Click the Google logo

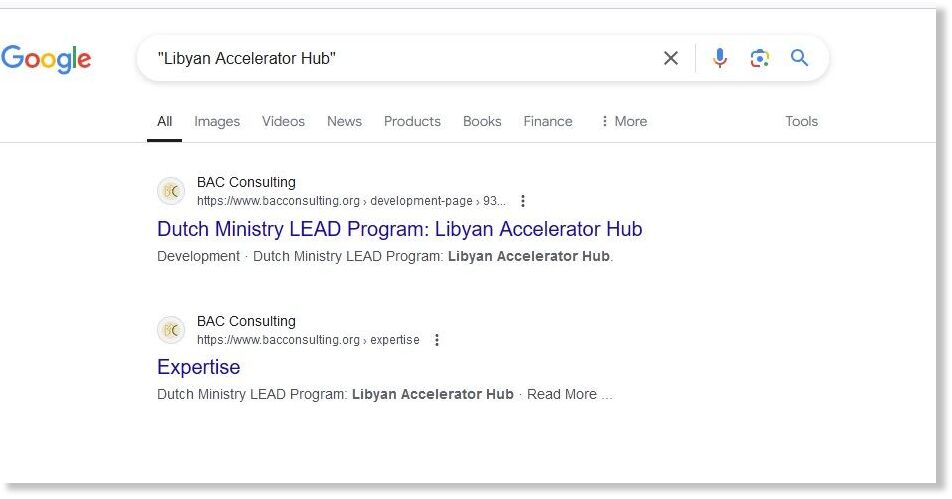46,59
